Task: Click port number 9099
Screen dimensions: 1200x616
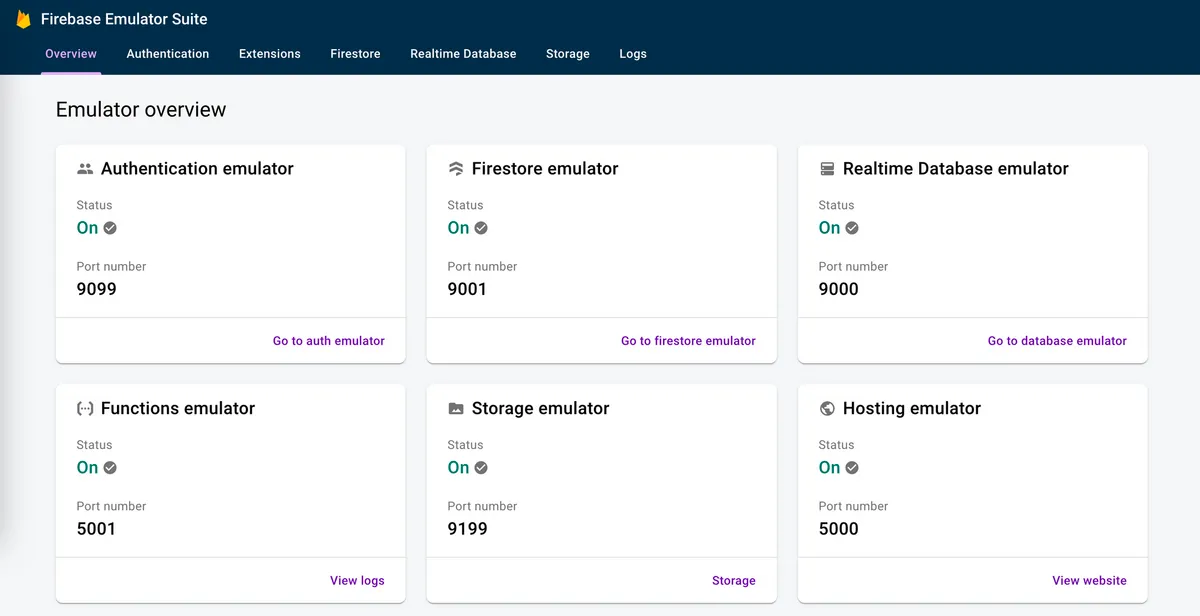Action: click(x=97, y=289)
